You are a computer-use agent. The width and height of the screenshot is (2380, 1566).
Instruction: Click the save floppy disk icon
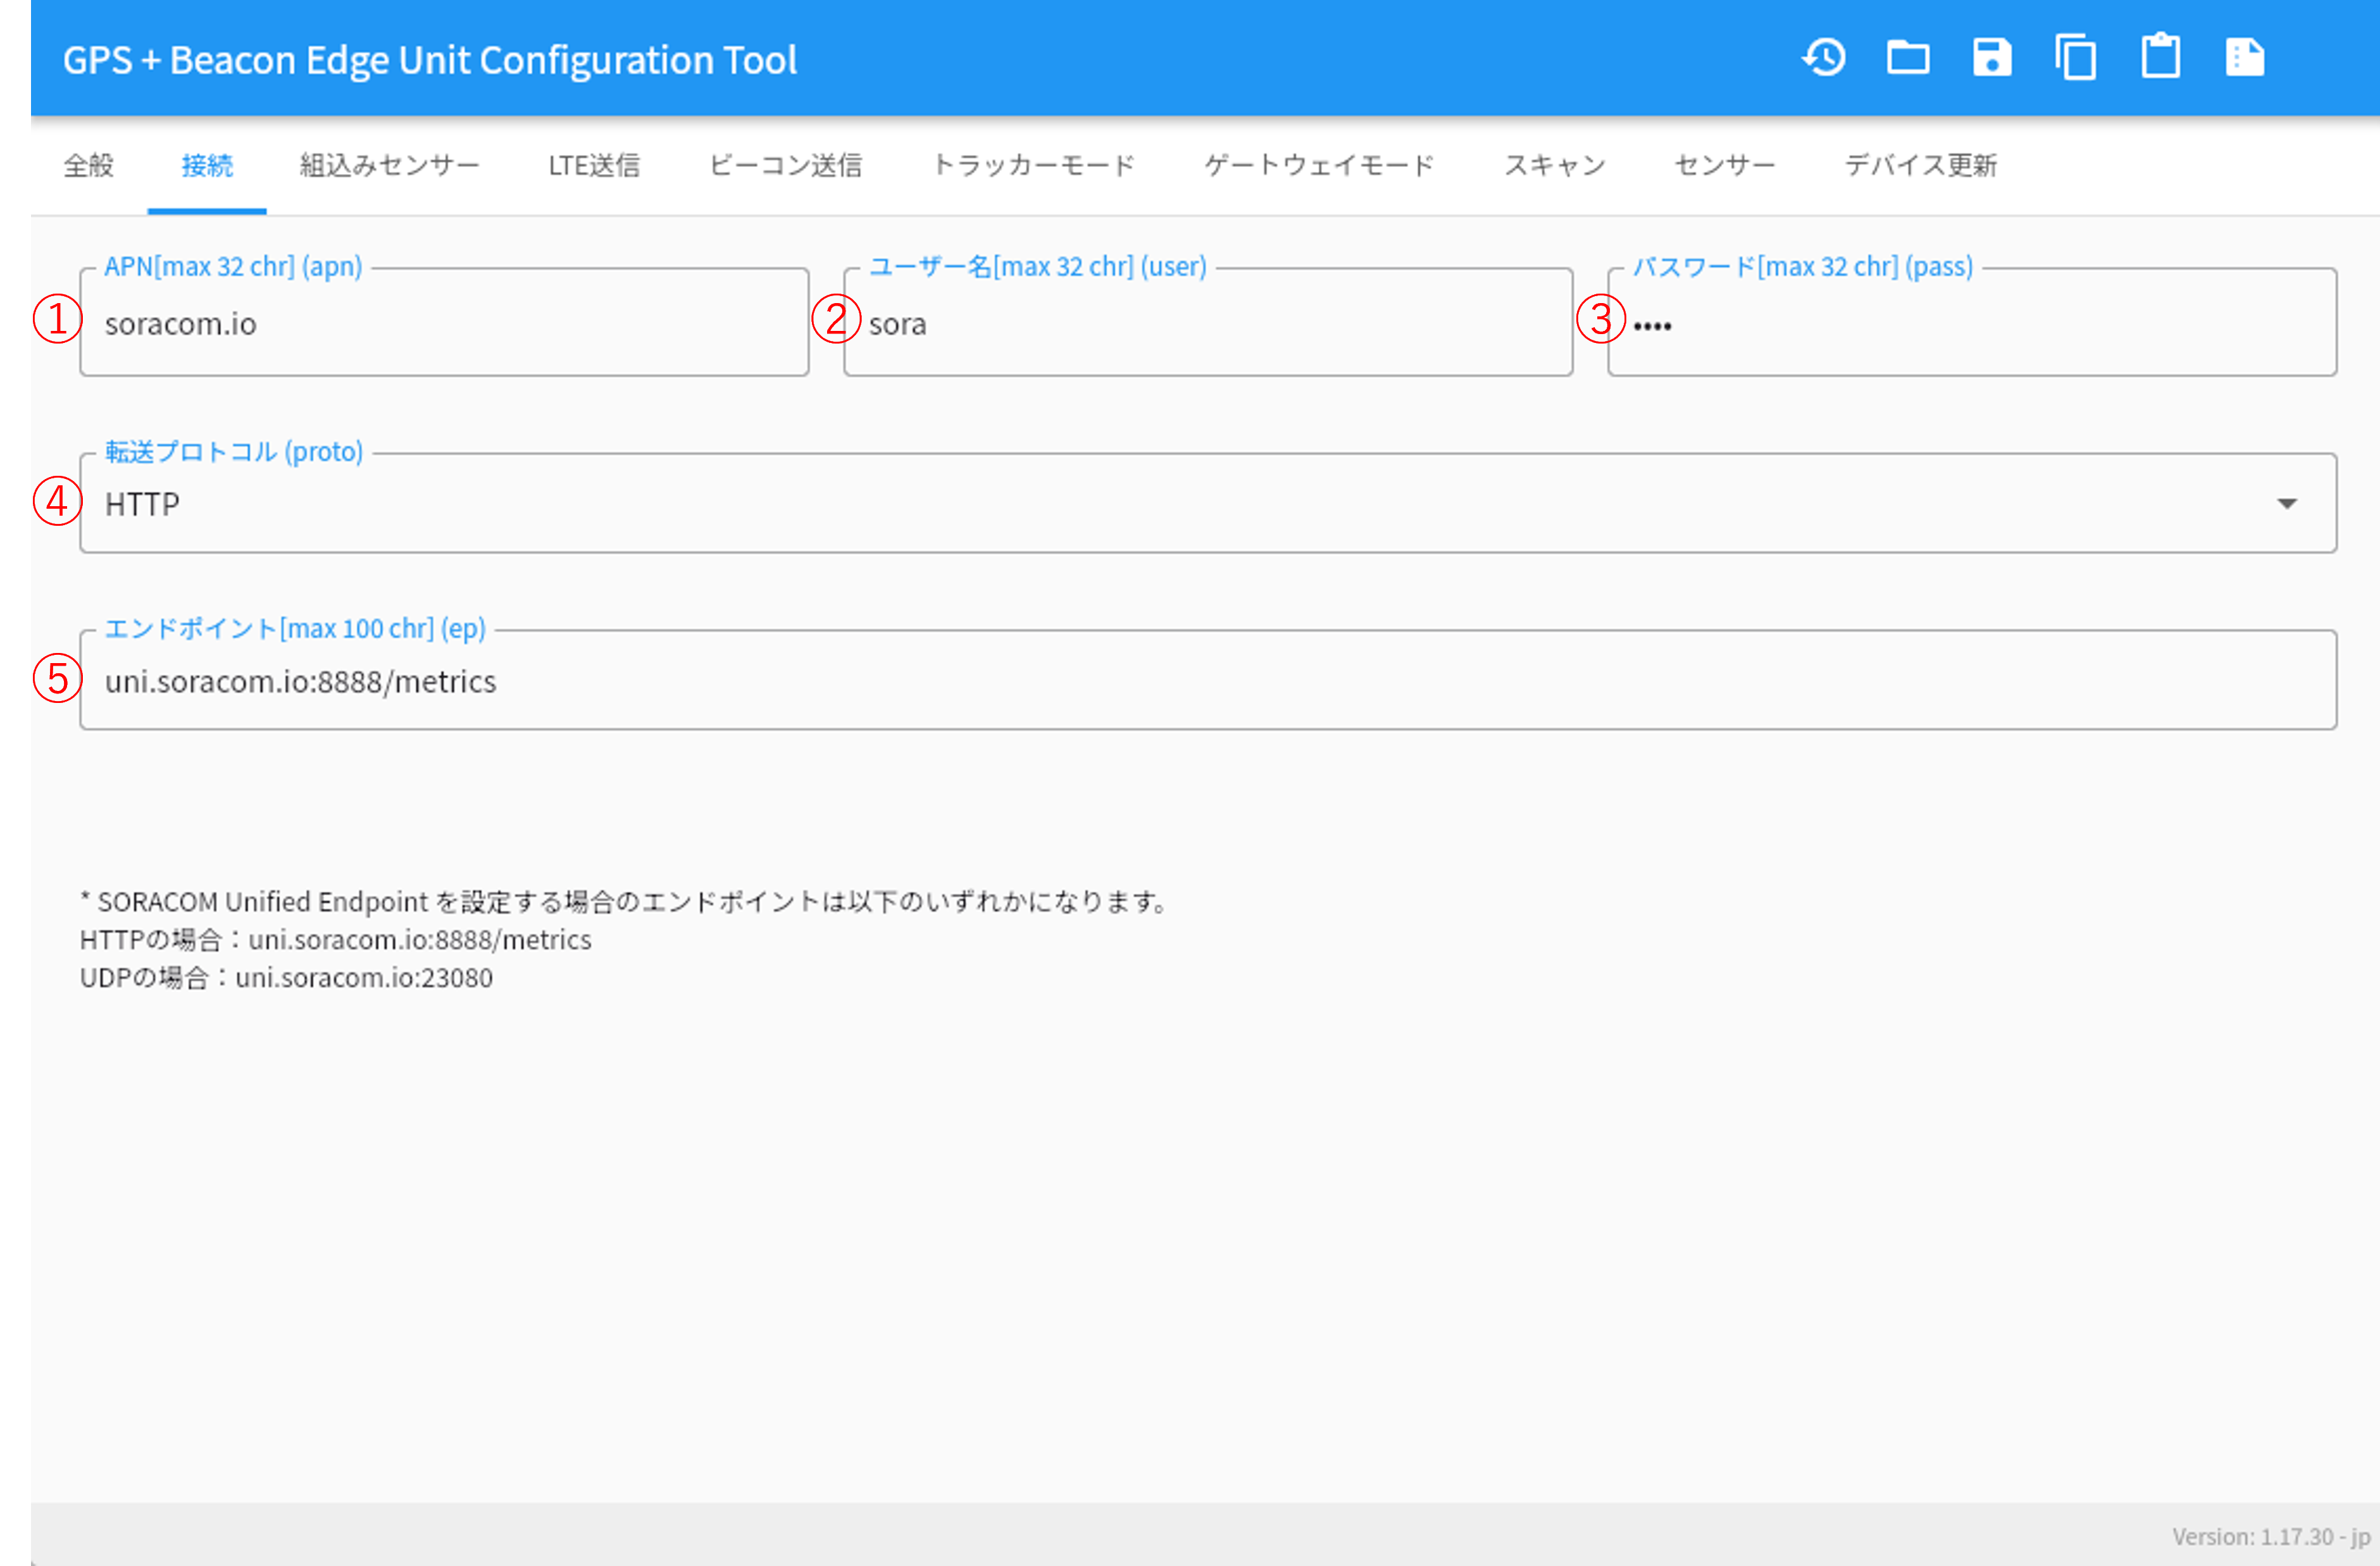pyautogui.click(x=1992, y=58)
